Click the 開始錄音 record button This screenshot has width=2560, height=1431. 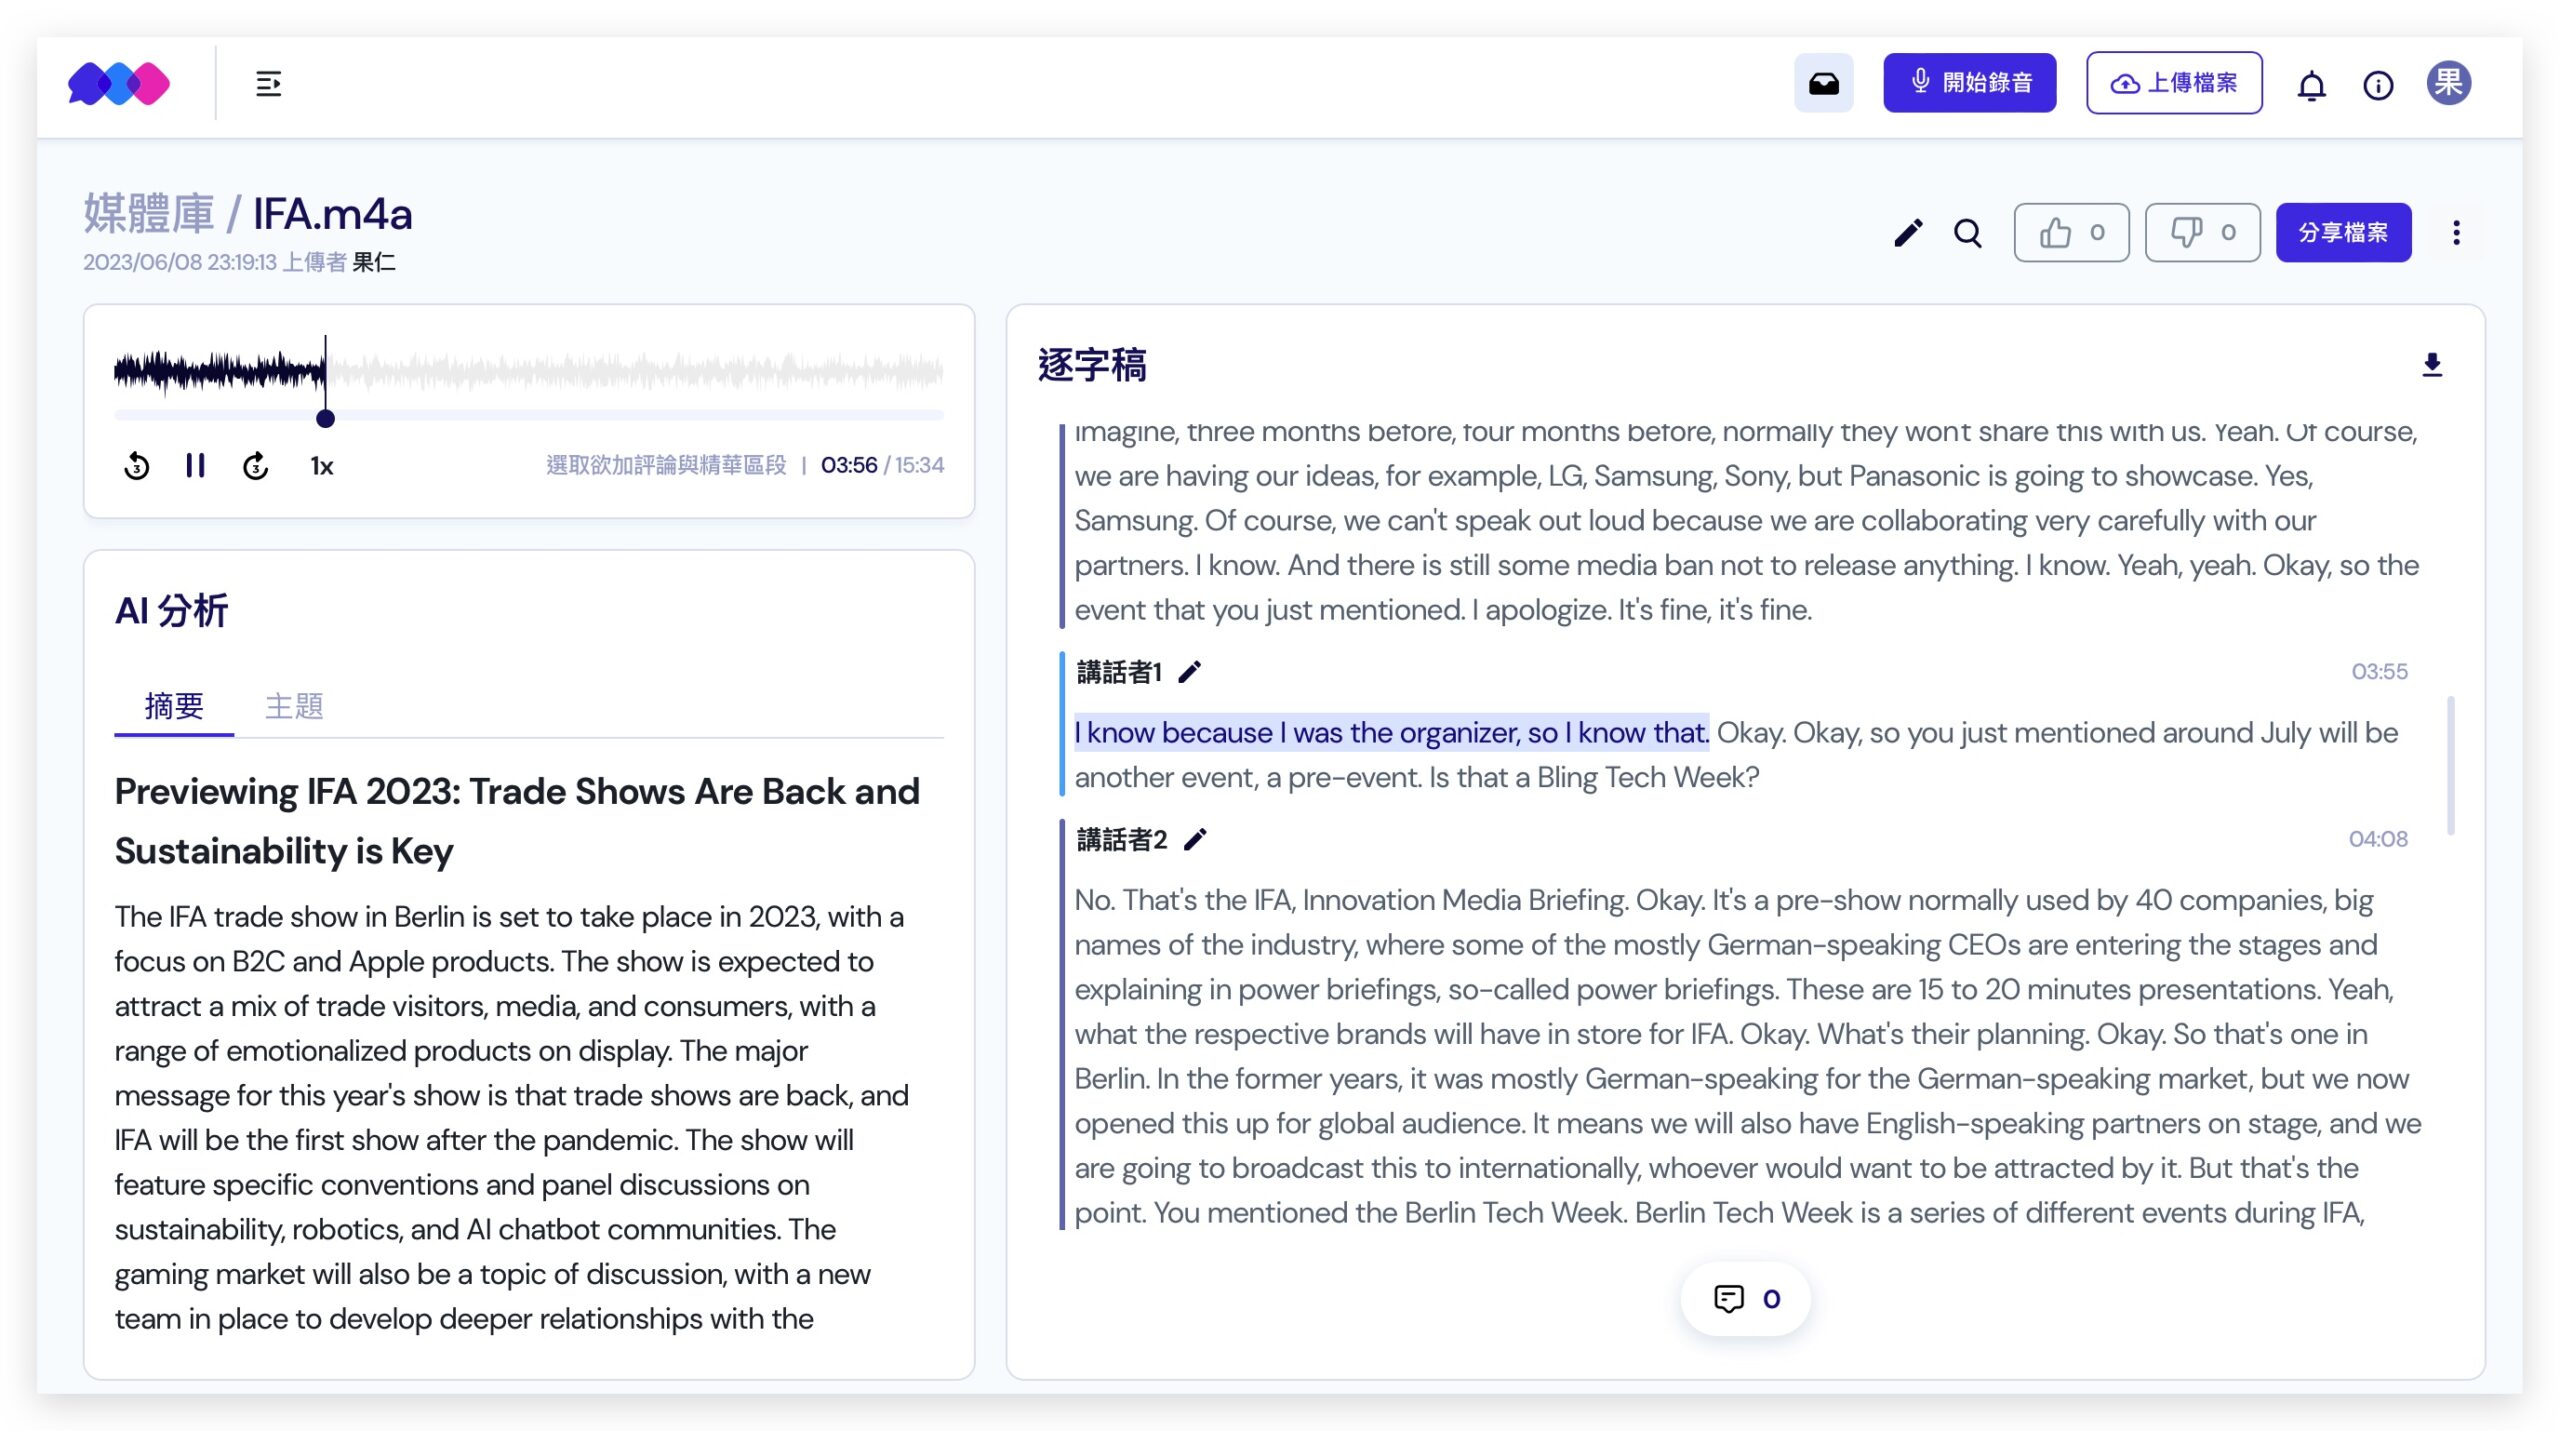point(1969,83)
